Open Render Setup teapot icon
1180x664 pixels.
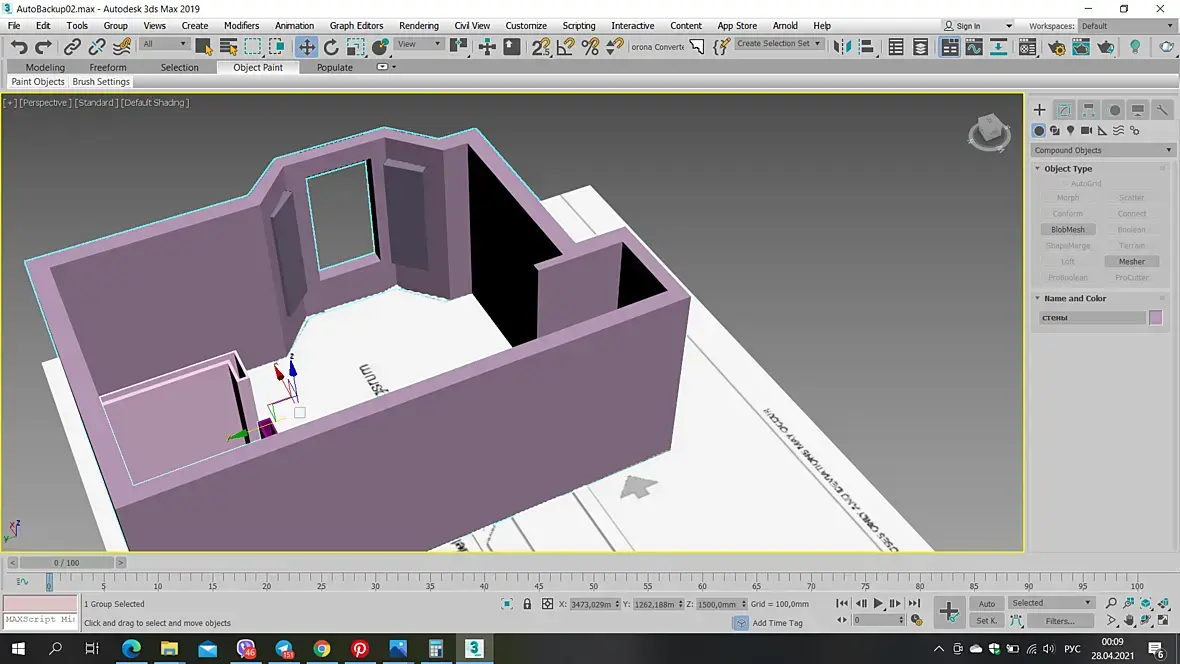click(1057, 47)
